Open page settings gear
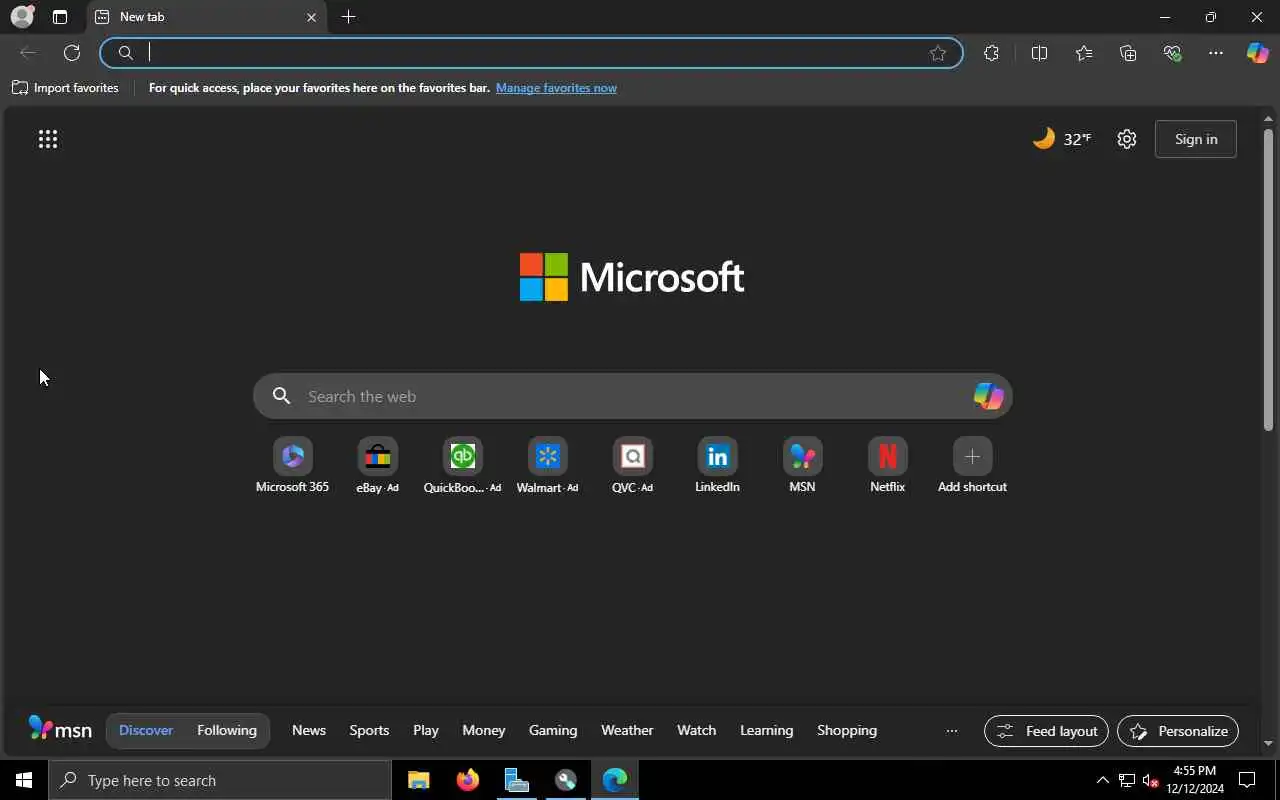1280x800 pixels. coord(1127,139)
